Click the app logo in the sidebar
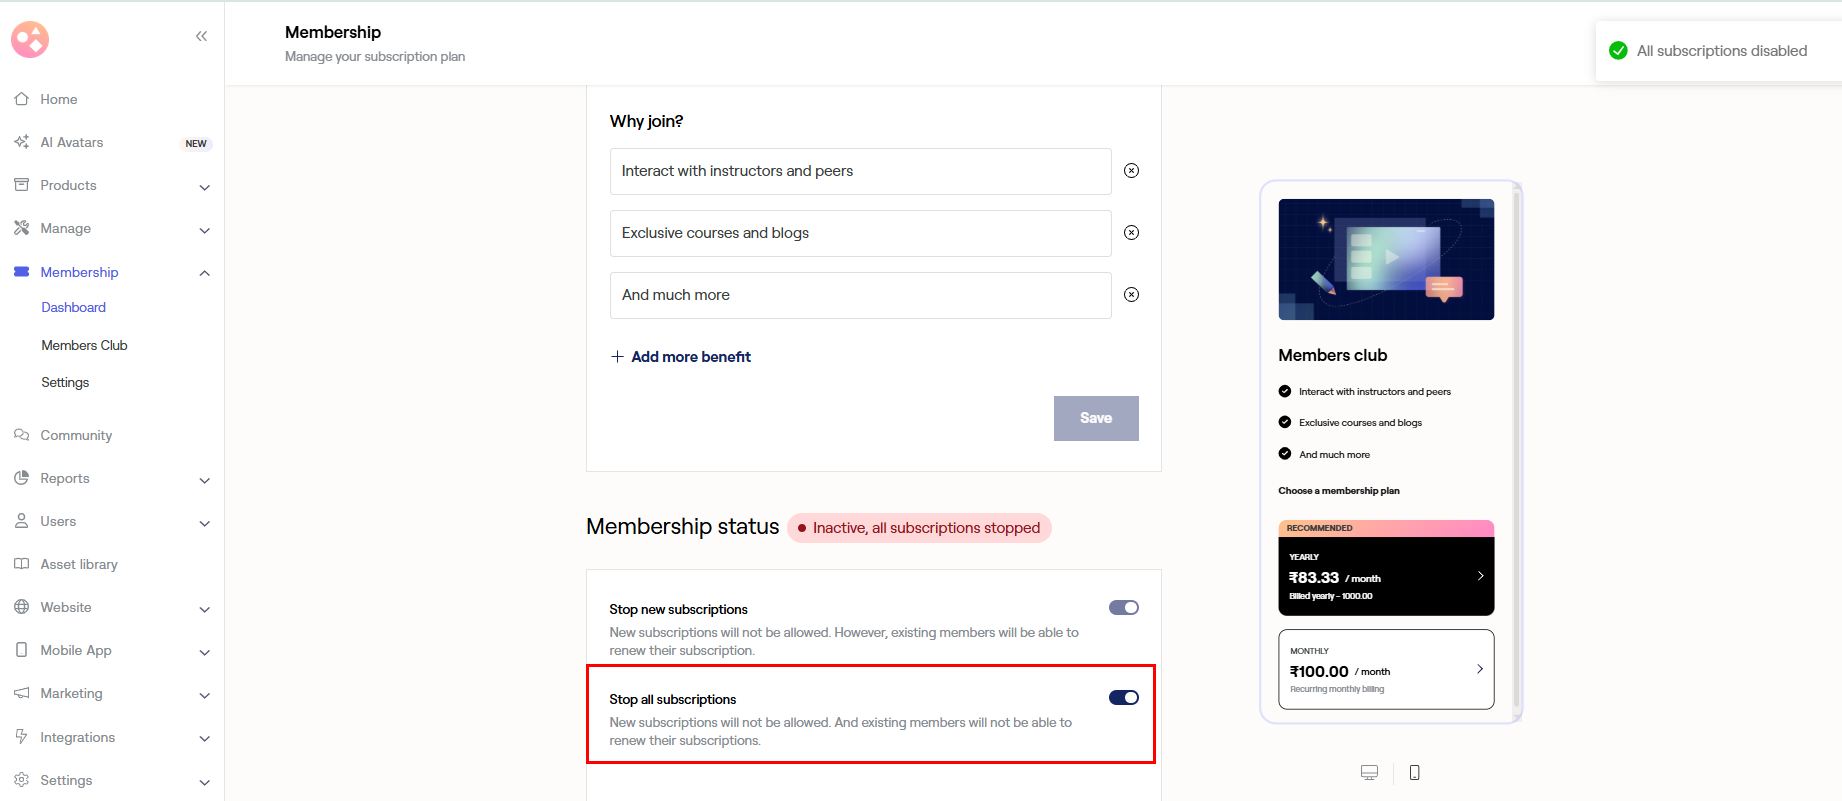 pyautogui.click(x=30, y=39)
